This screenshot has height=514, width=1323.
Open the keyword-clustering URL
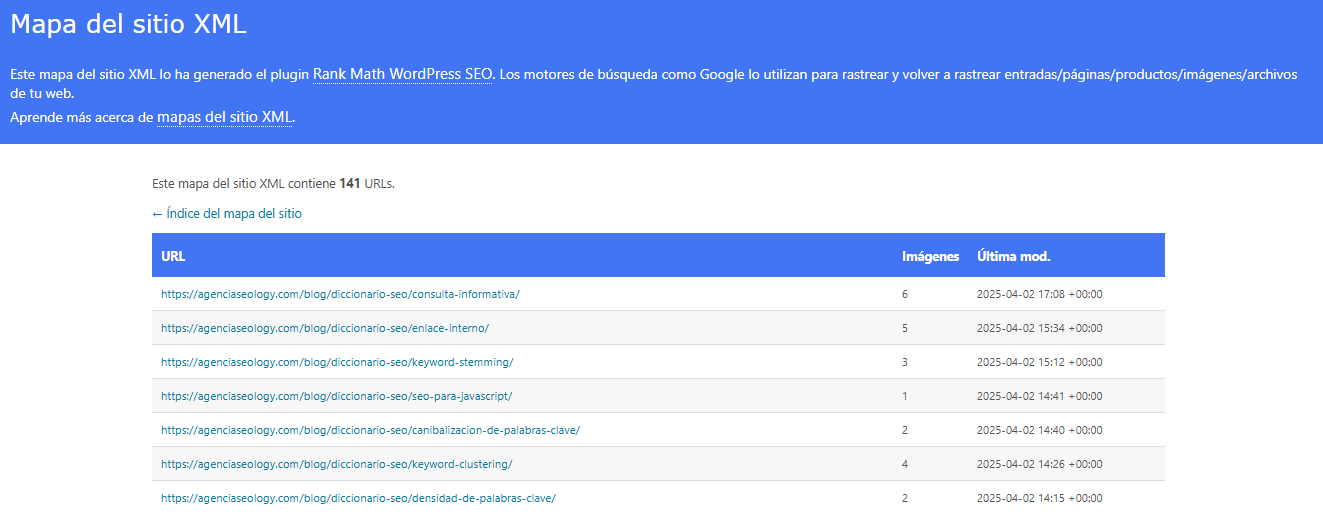tap(336, 464)
